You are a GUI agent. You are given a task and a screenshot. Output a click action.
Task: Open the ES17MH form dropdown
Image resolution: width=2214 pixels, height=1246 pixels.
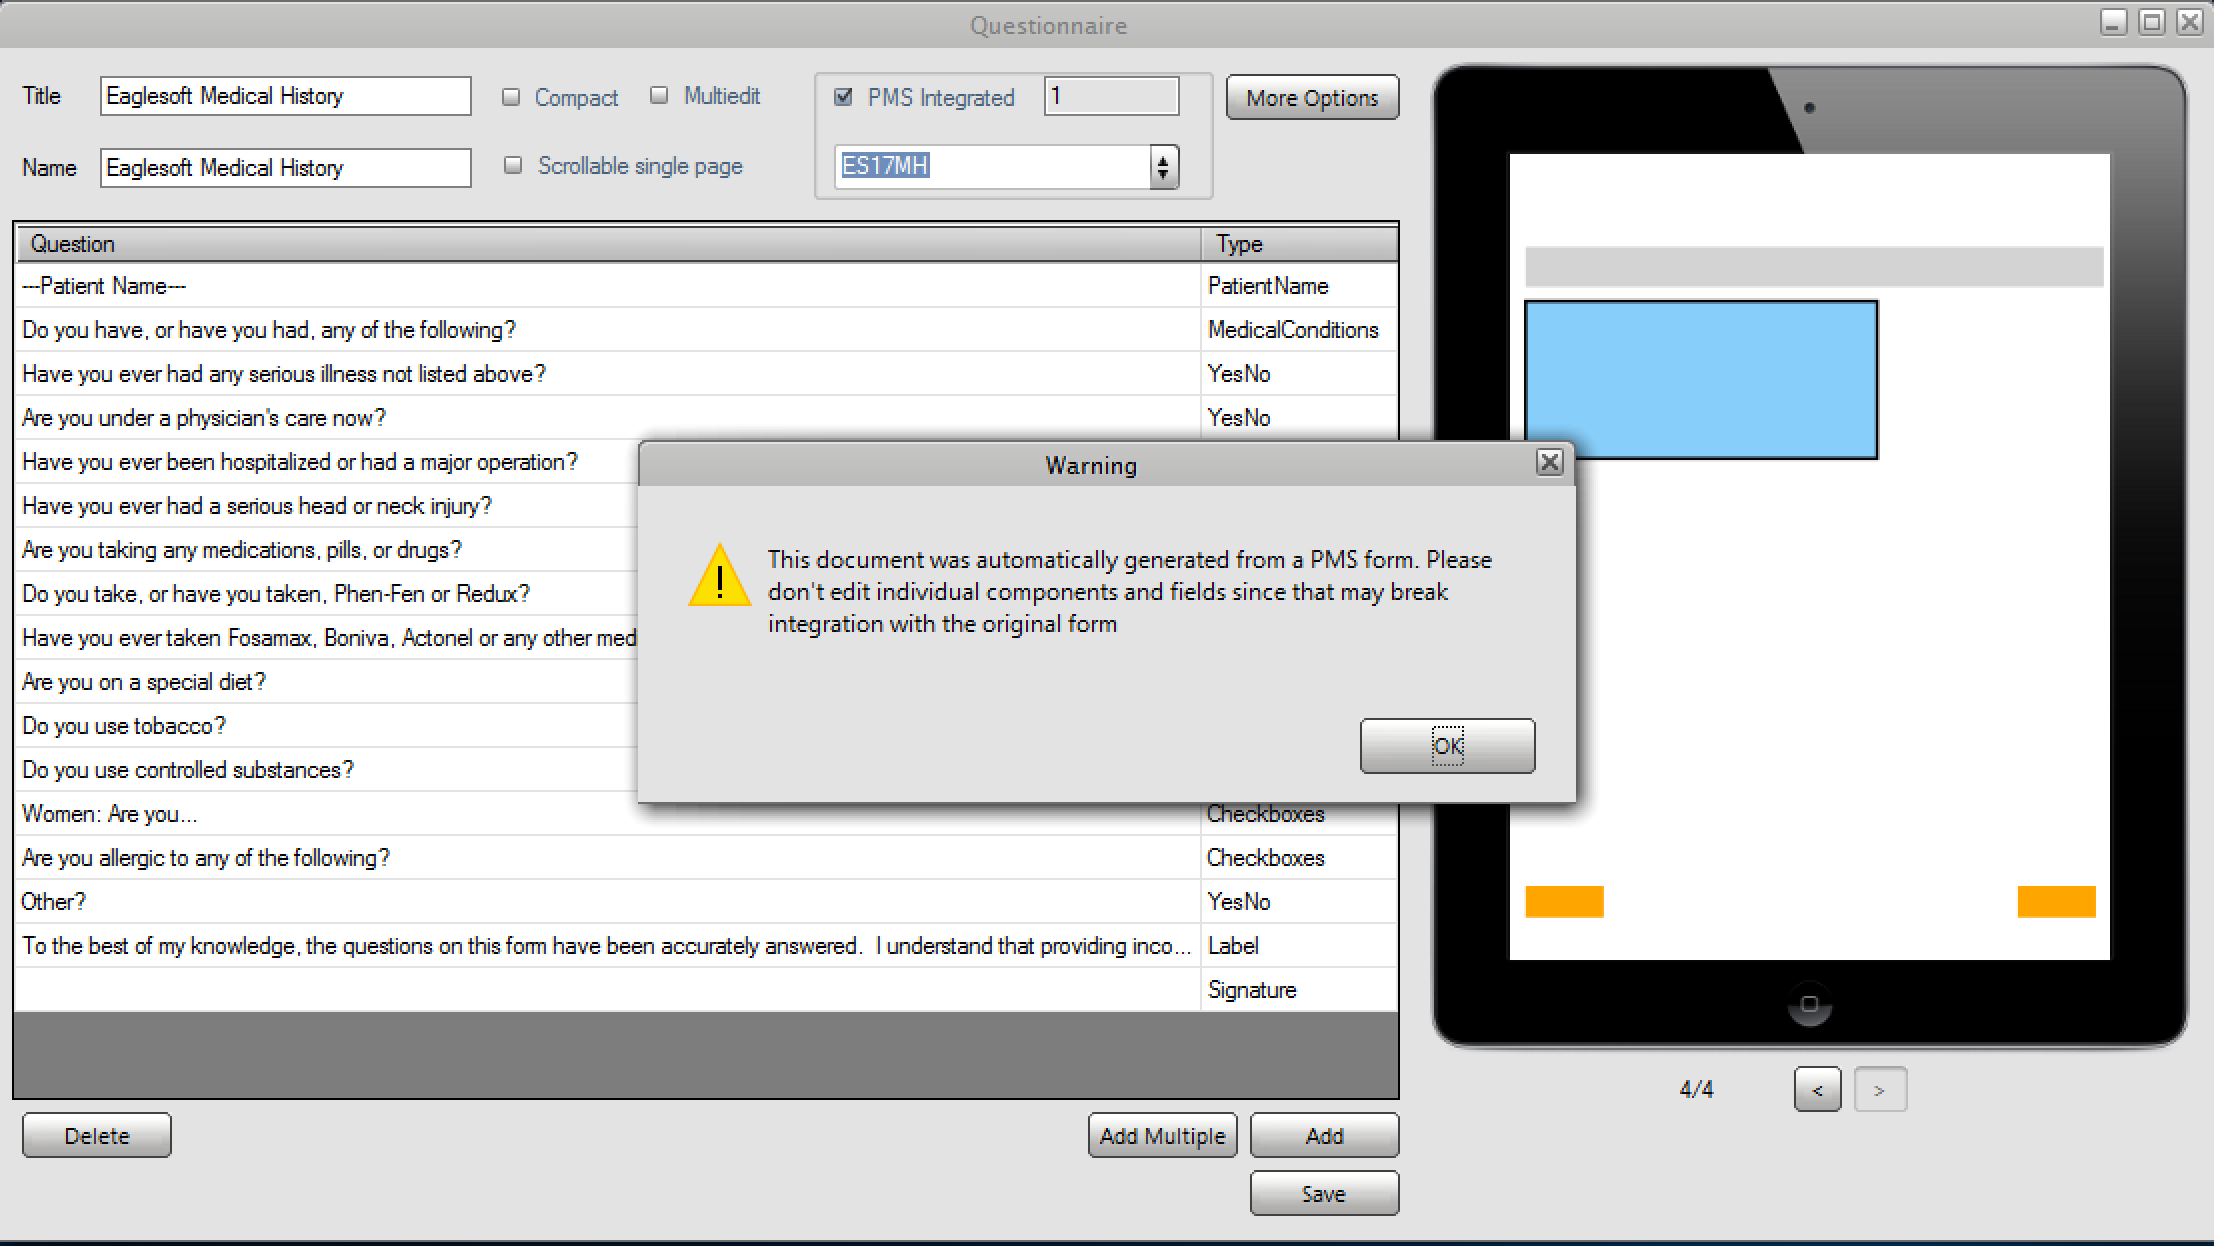[1162, 166]
